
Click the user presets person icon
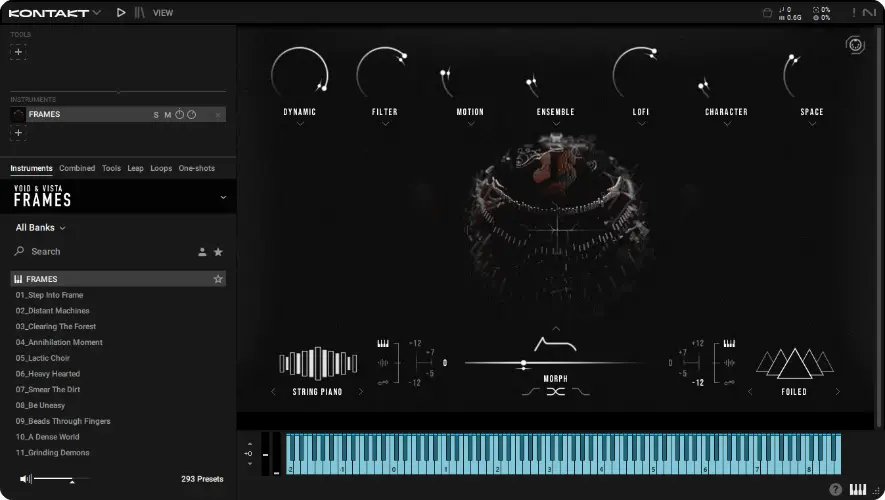tap(202, 252)
